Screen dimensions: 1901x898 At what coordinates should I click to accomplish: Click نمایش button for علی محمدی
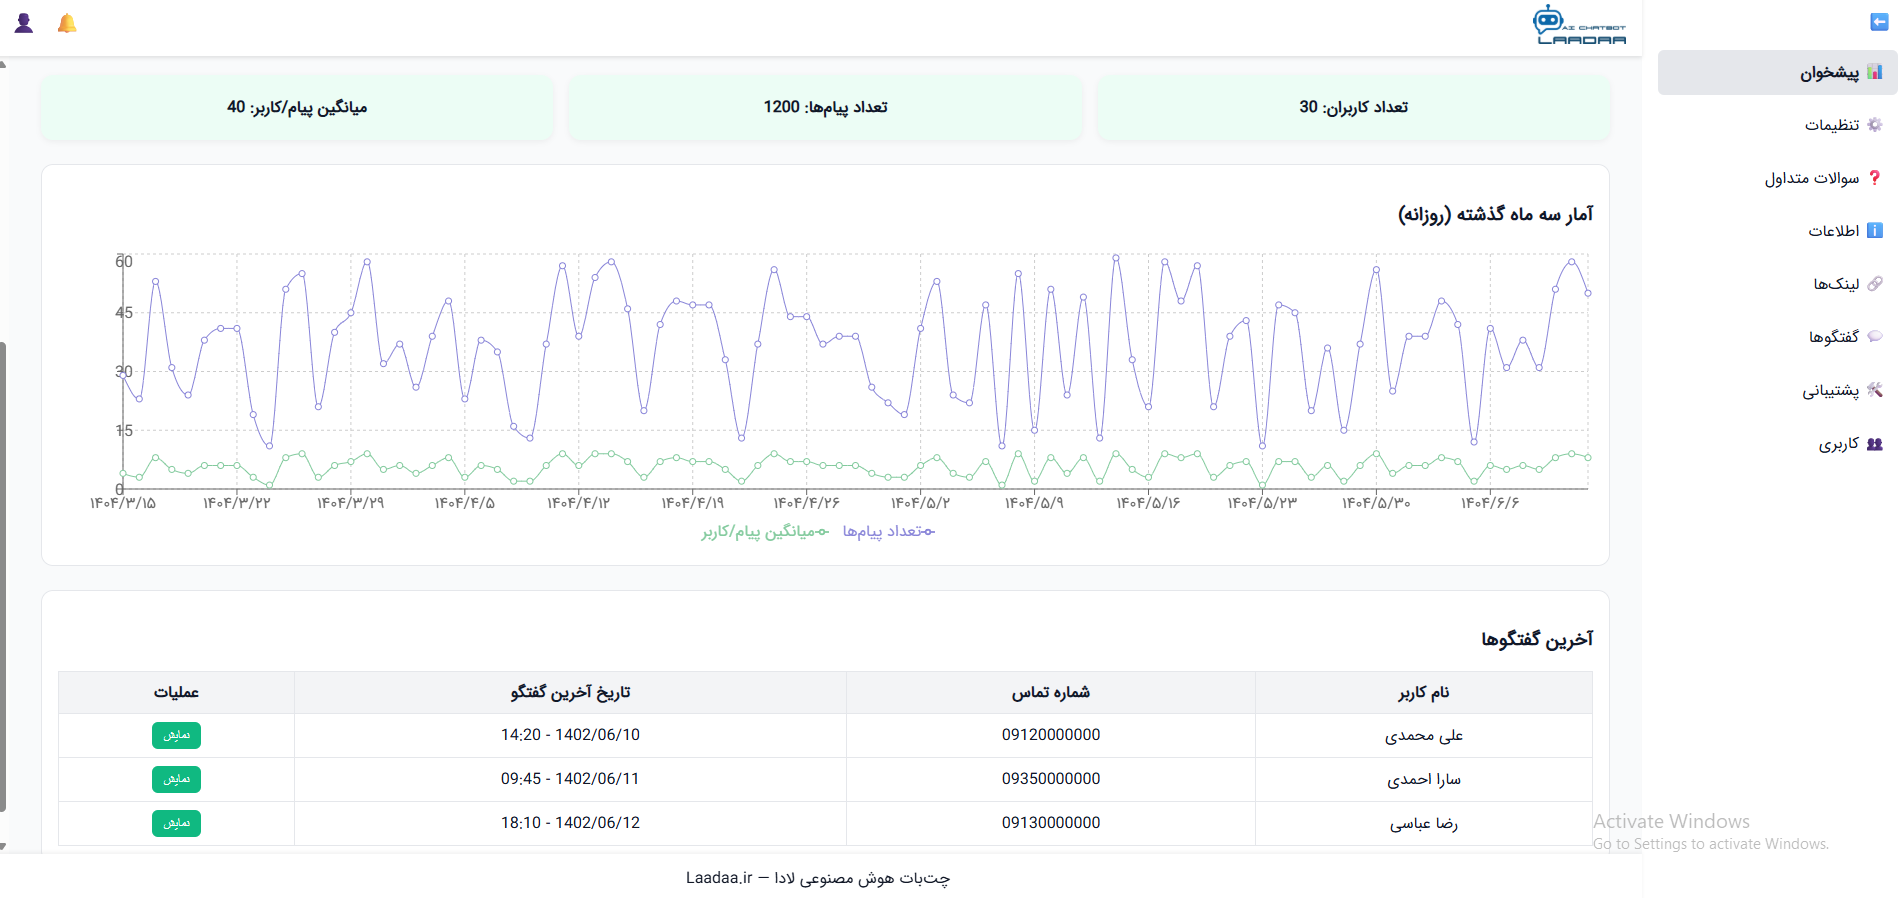pos(176,735)
